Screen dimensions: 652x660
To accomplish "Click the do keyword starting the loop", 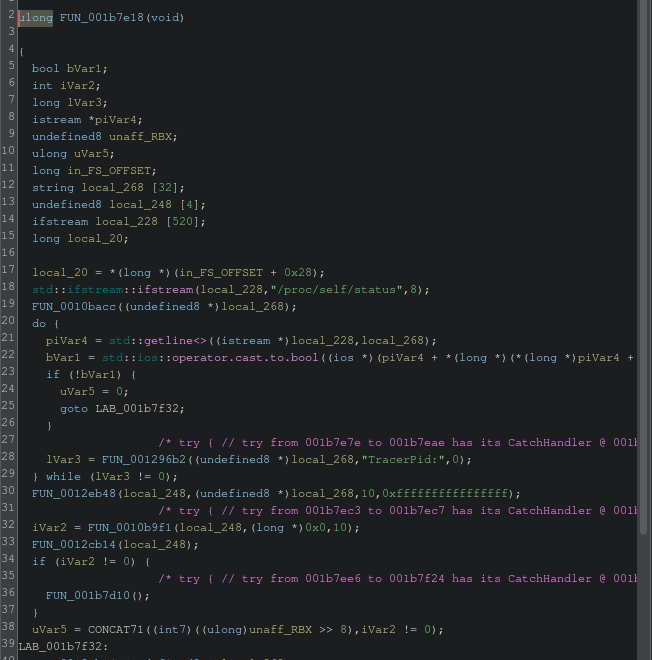I will pyautogui.click(x=39, y=323).
